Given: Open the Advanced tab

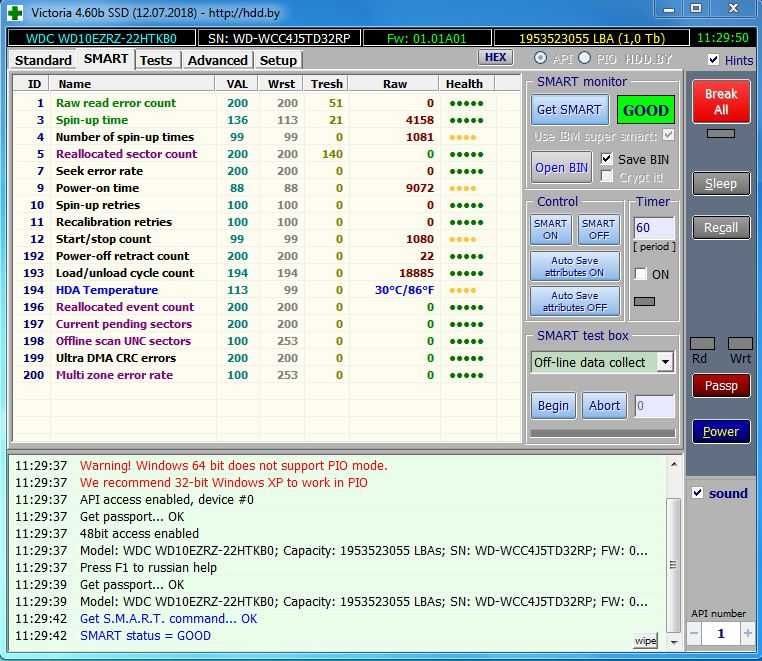Looking at the screenshot, I should (217, 60).
